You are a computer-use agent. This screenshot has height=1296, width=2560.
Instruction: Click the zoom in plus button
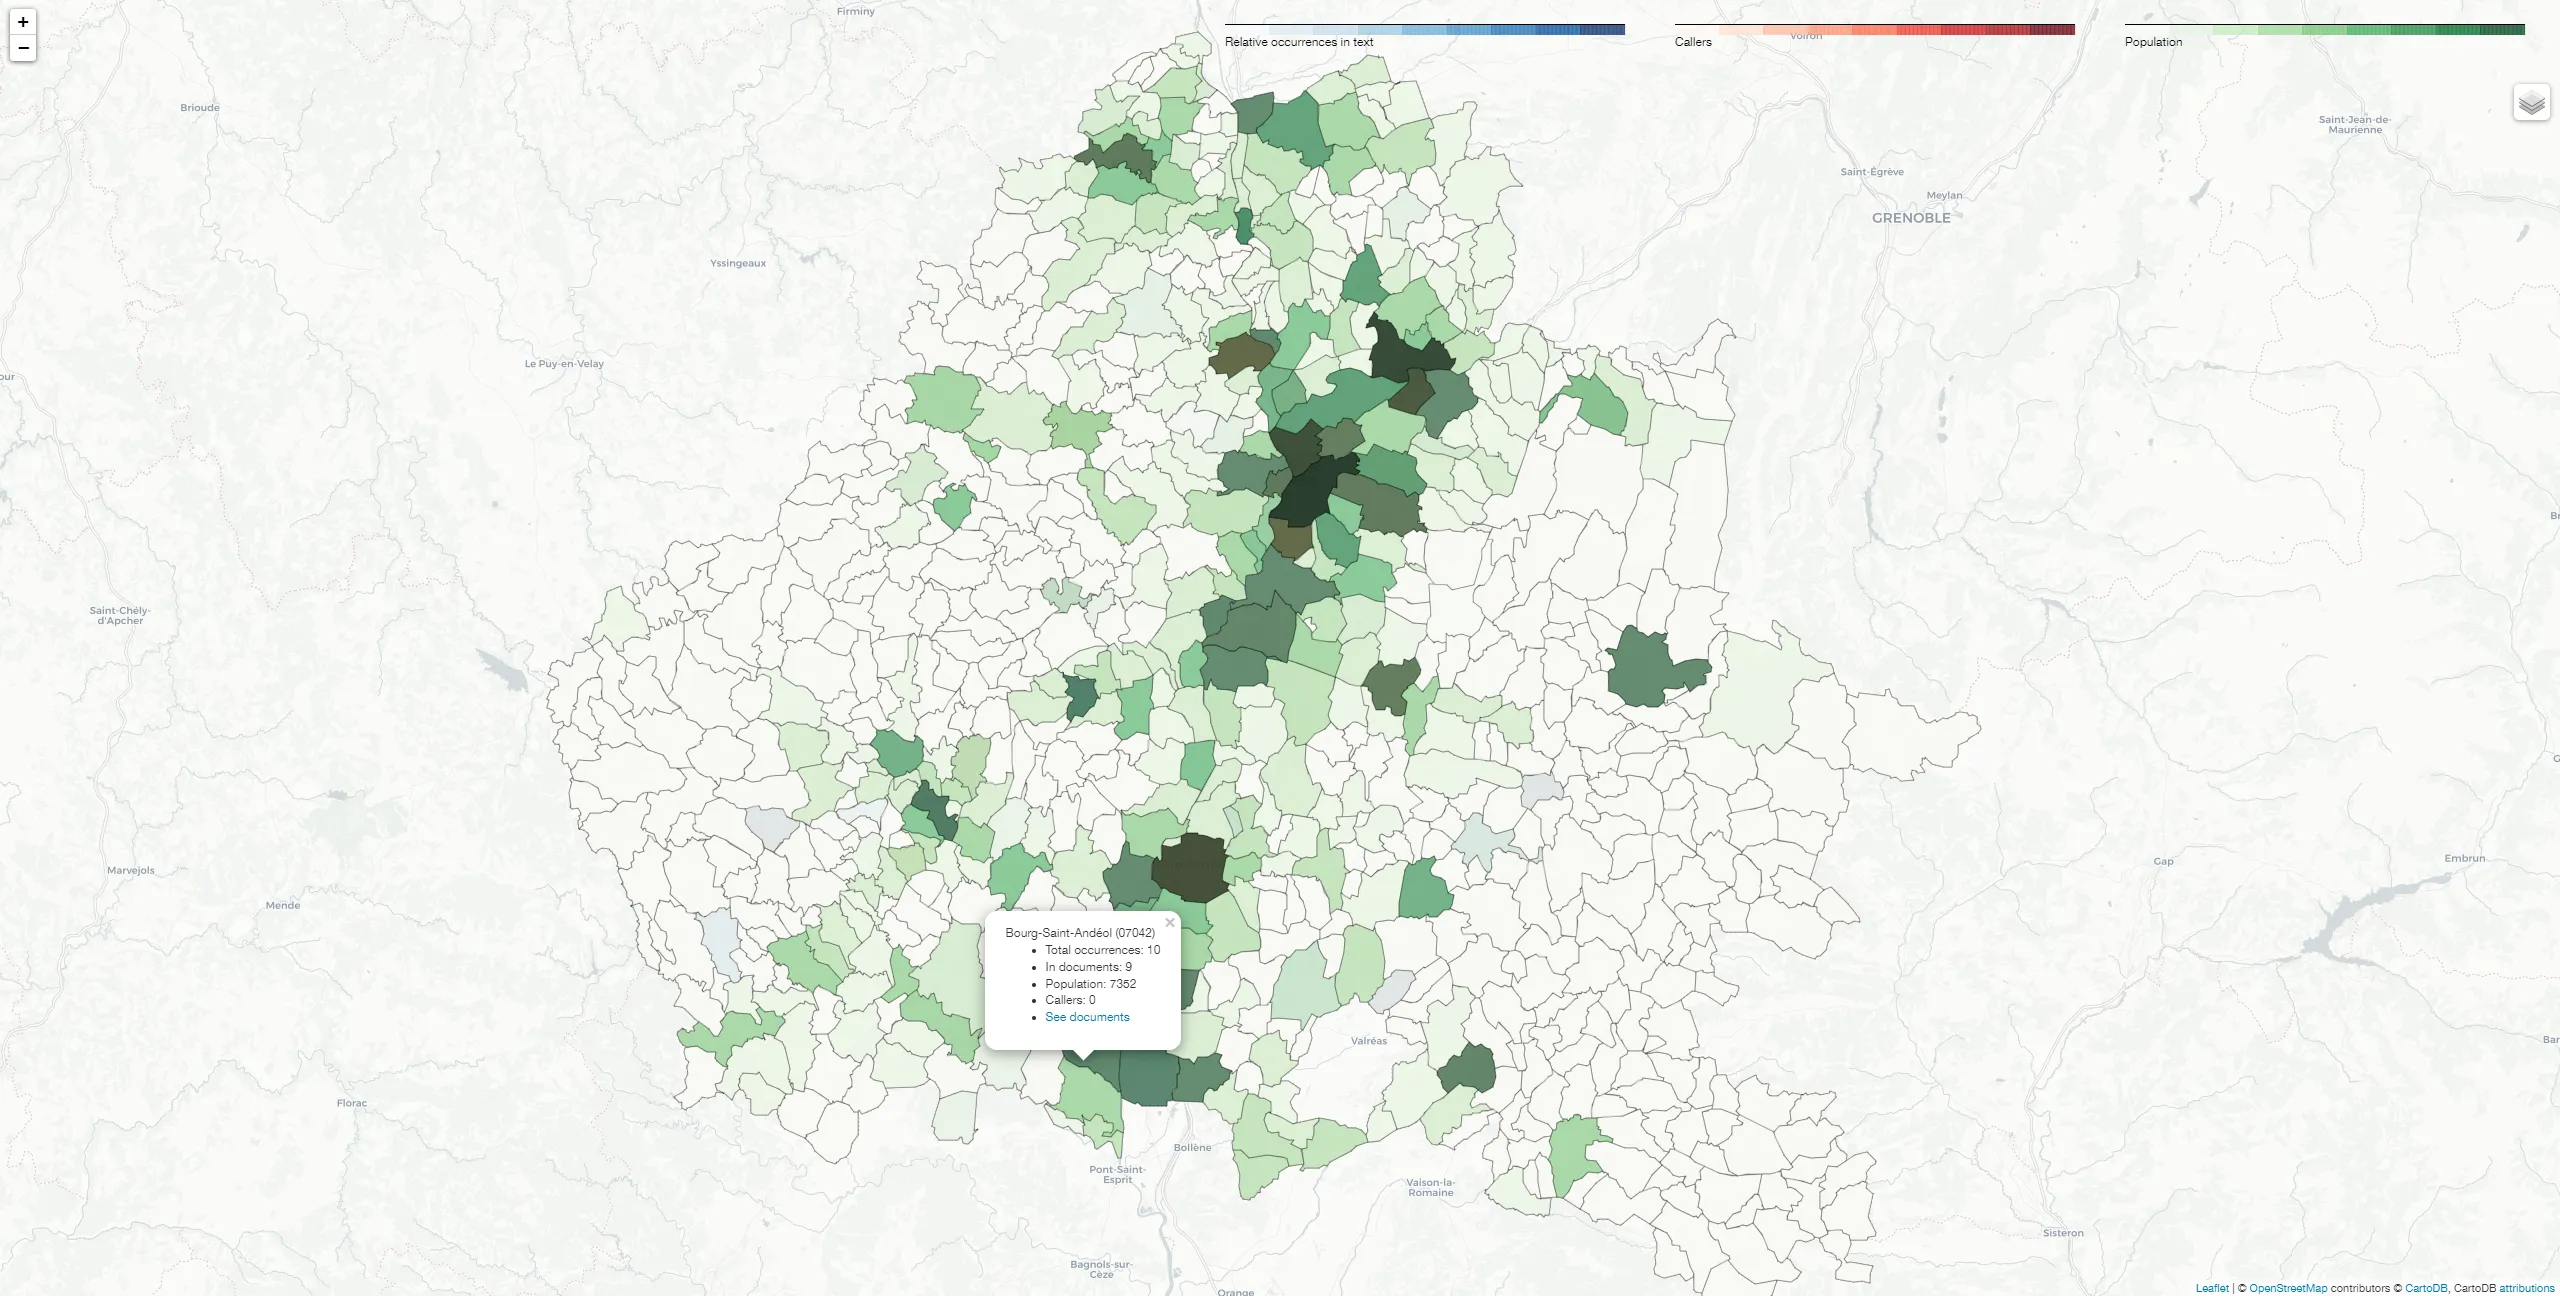point(23,22)
